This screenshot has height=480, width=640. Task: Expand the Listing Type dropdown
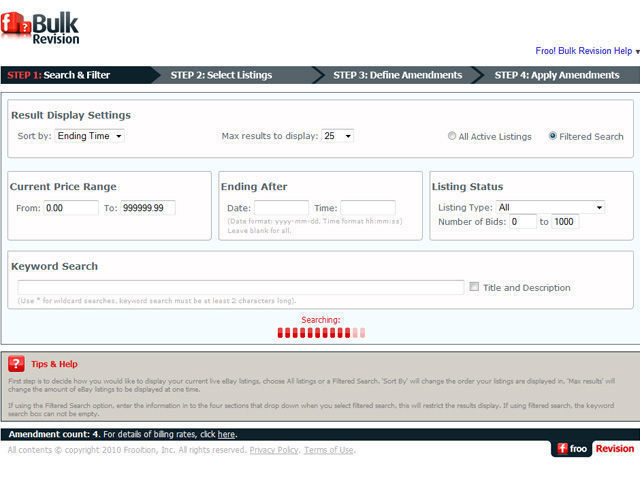tap(550, 207)
